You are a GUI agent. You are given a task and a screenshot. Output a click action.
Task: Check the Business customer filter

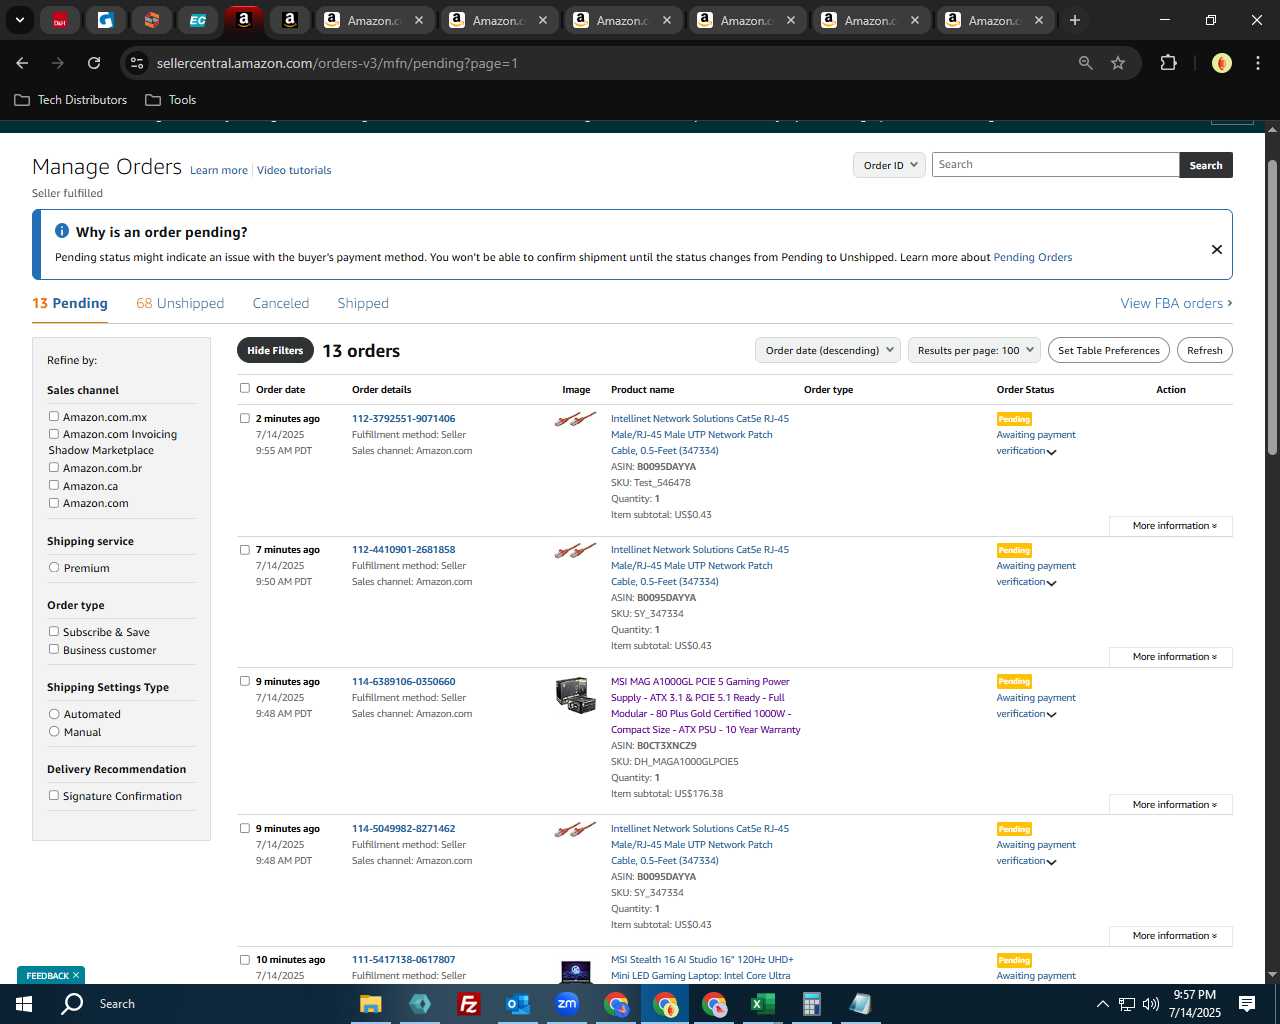click(54, 649)
